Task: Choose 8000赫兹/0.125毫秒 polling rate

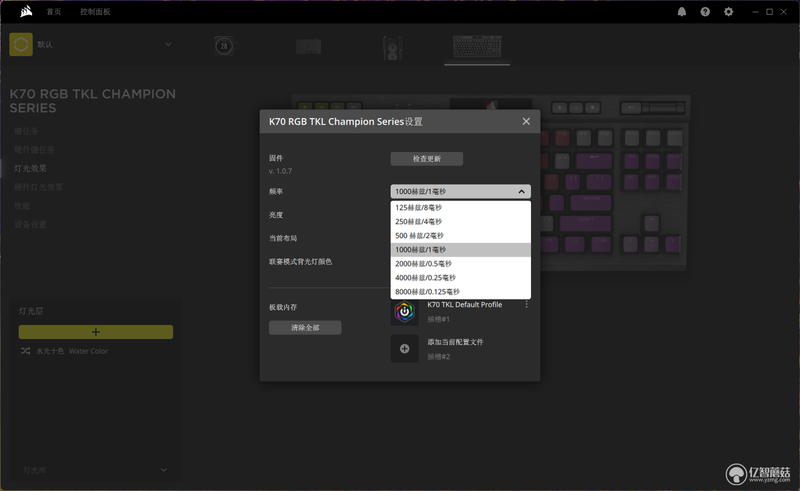Action: pyautogui.click(x=460, y=292)
